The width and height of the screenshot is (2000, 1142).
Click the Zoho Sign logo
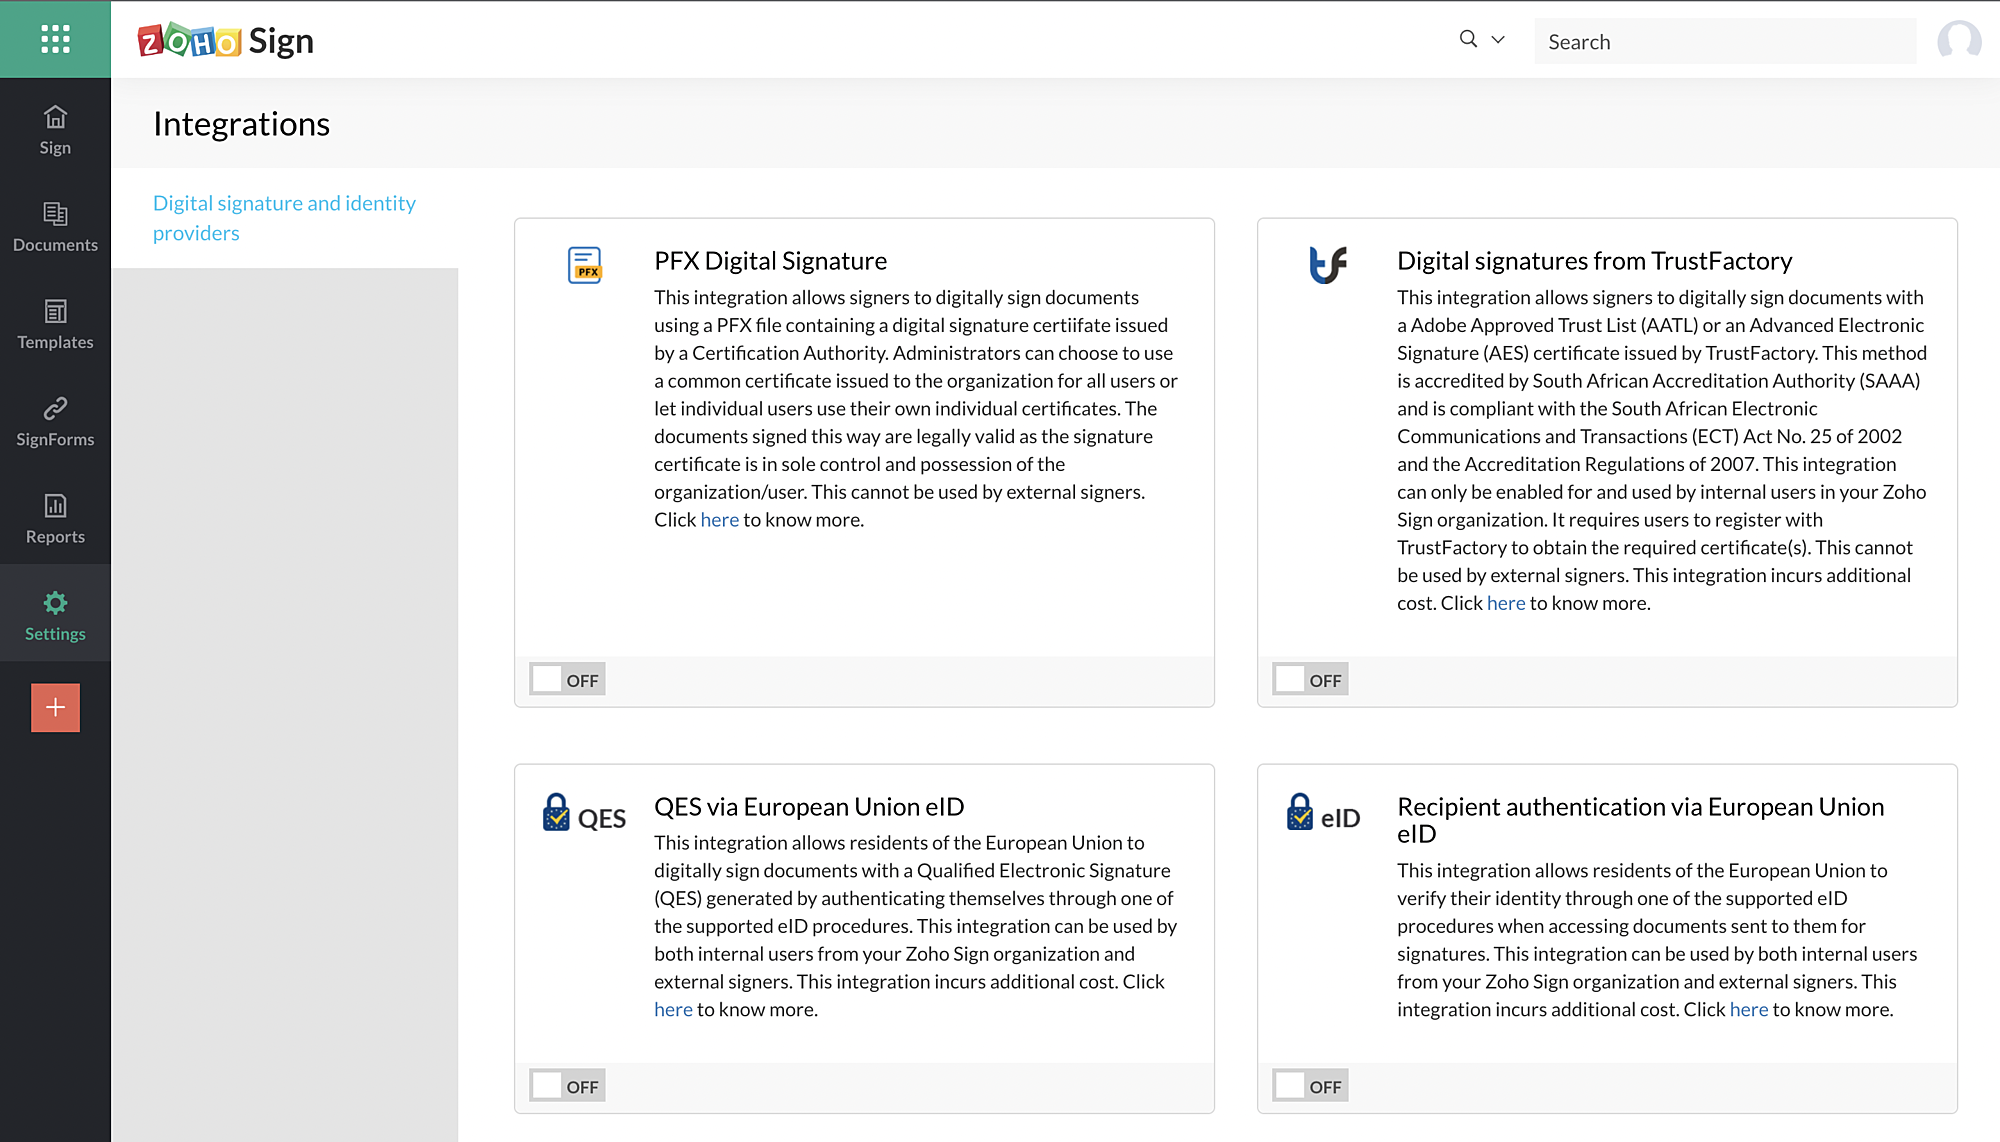(x=226, y=41)
